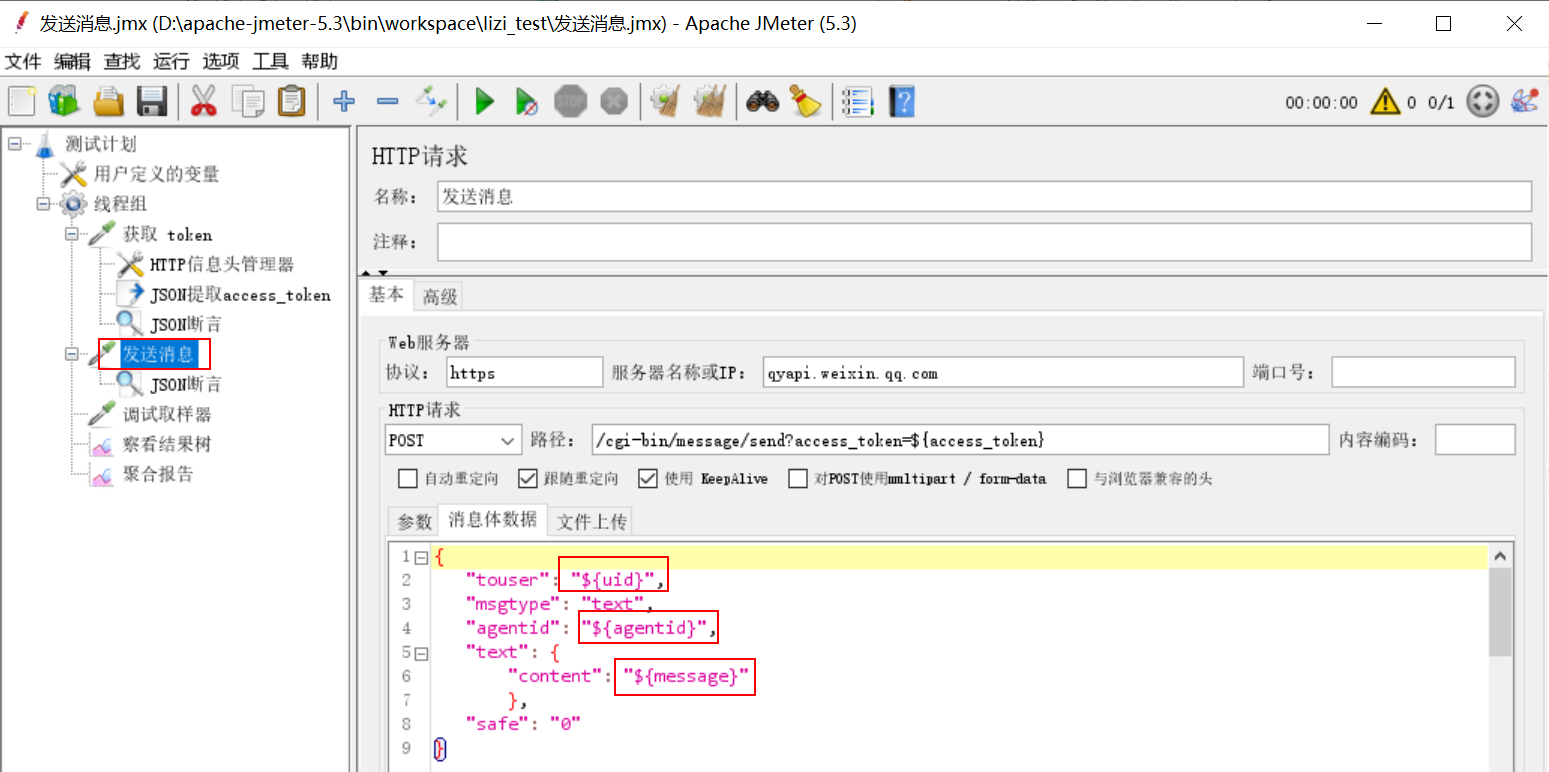Select HTTP信息头管理器 node
Viewport: 1549px width, 772px height.
[x=221, y=264]
